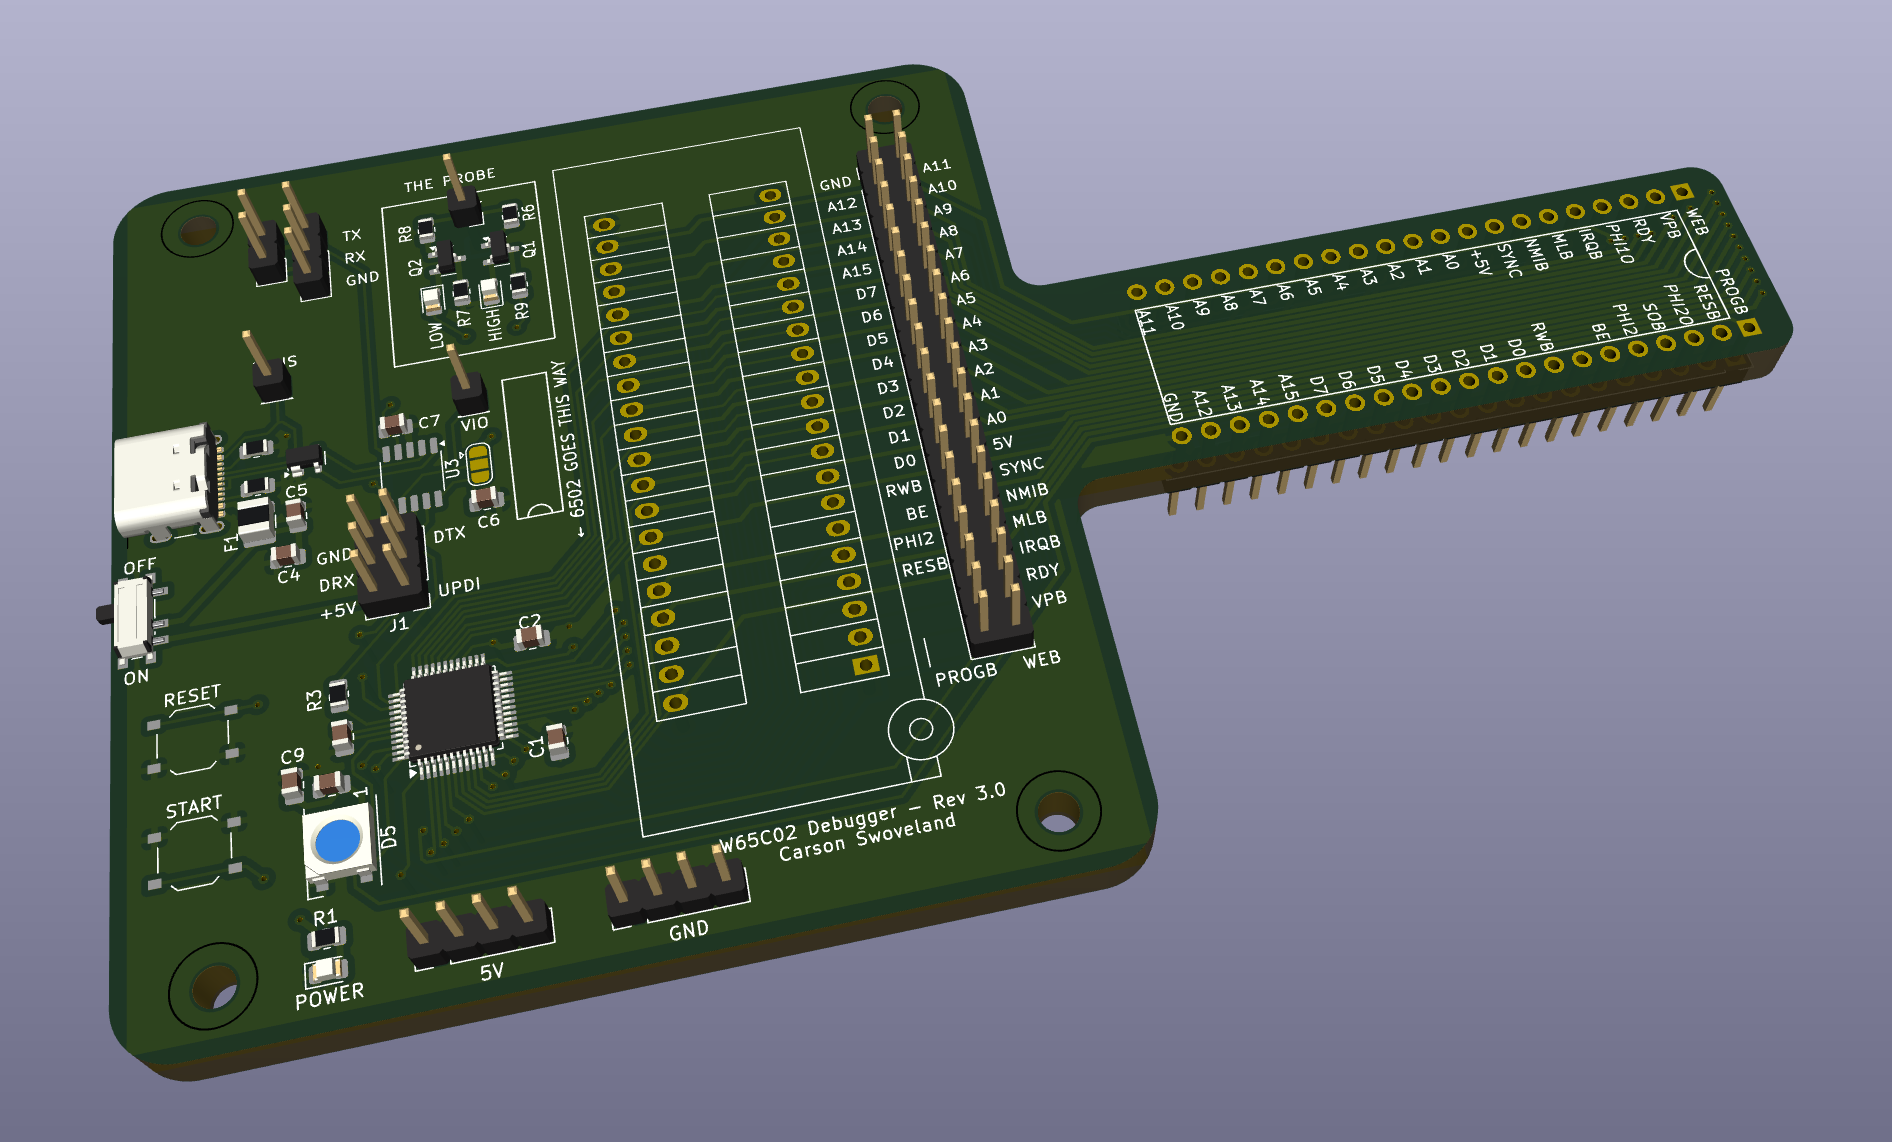This screenshot has height=1142, width=1892.
Task: Click the 'IRQB' label on the main board
Action: coord(1039,544)
